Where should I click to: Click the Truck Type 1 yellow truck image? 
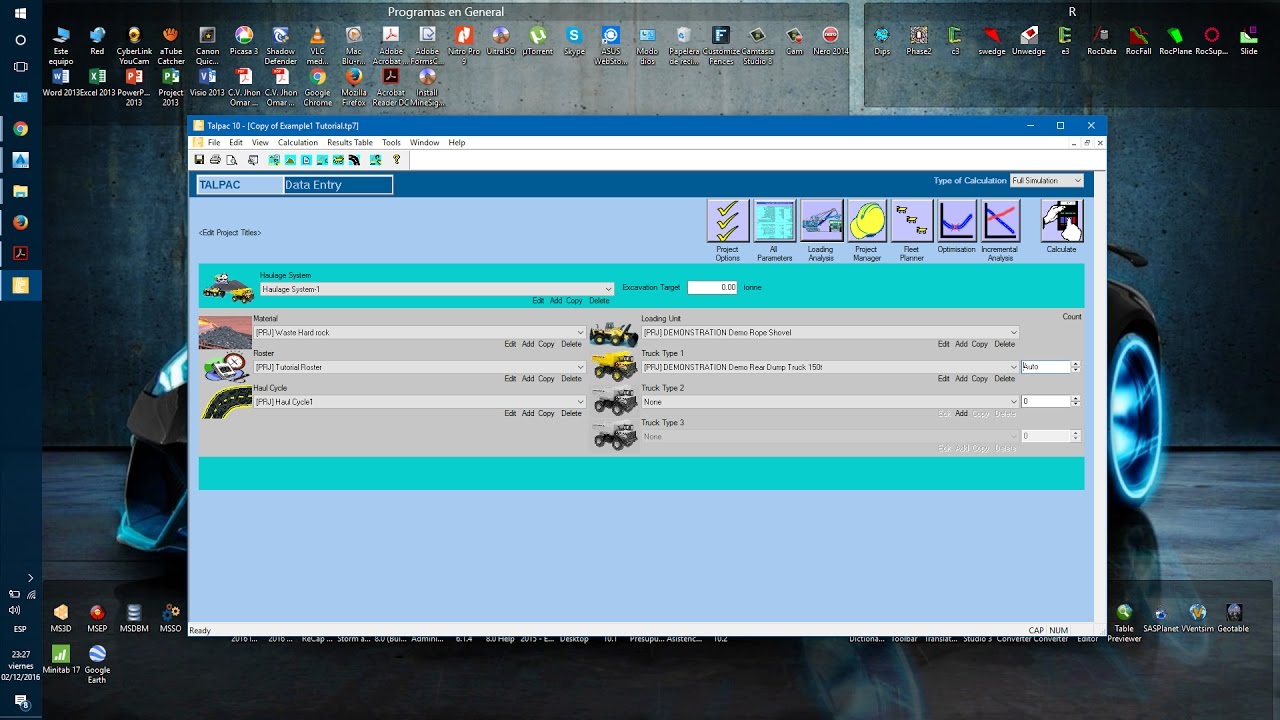pyautogui.click(x=614, y=367)
